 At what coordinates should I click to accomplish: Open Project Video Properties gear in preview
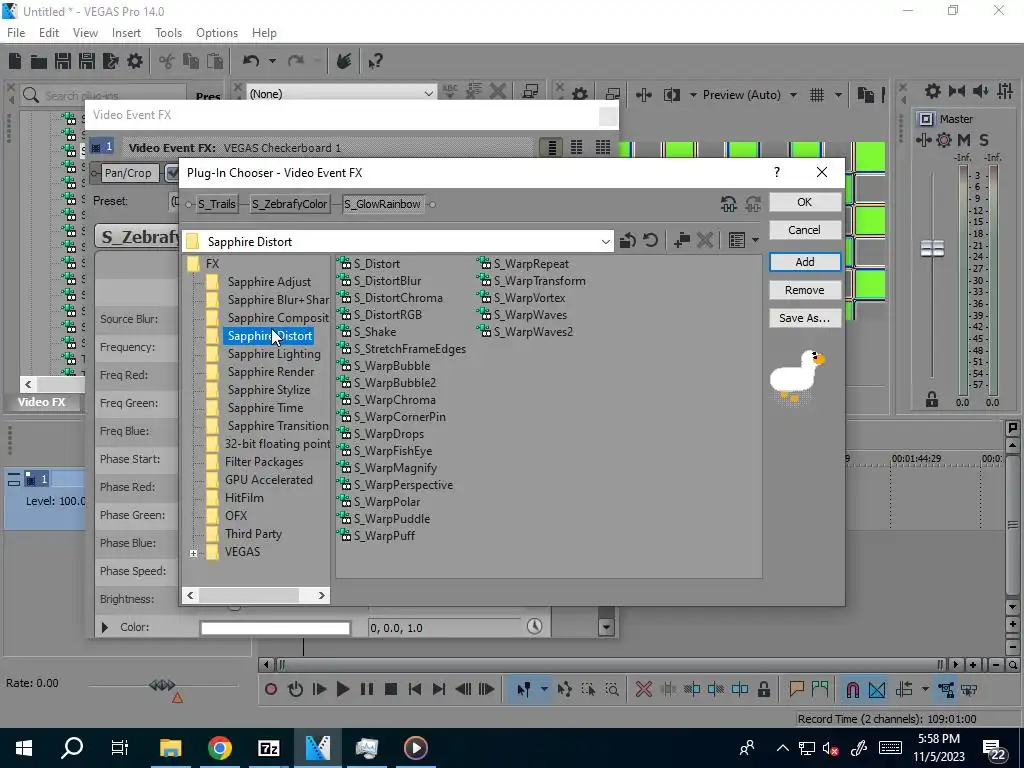579,95
